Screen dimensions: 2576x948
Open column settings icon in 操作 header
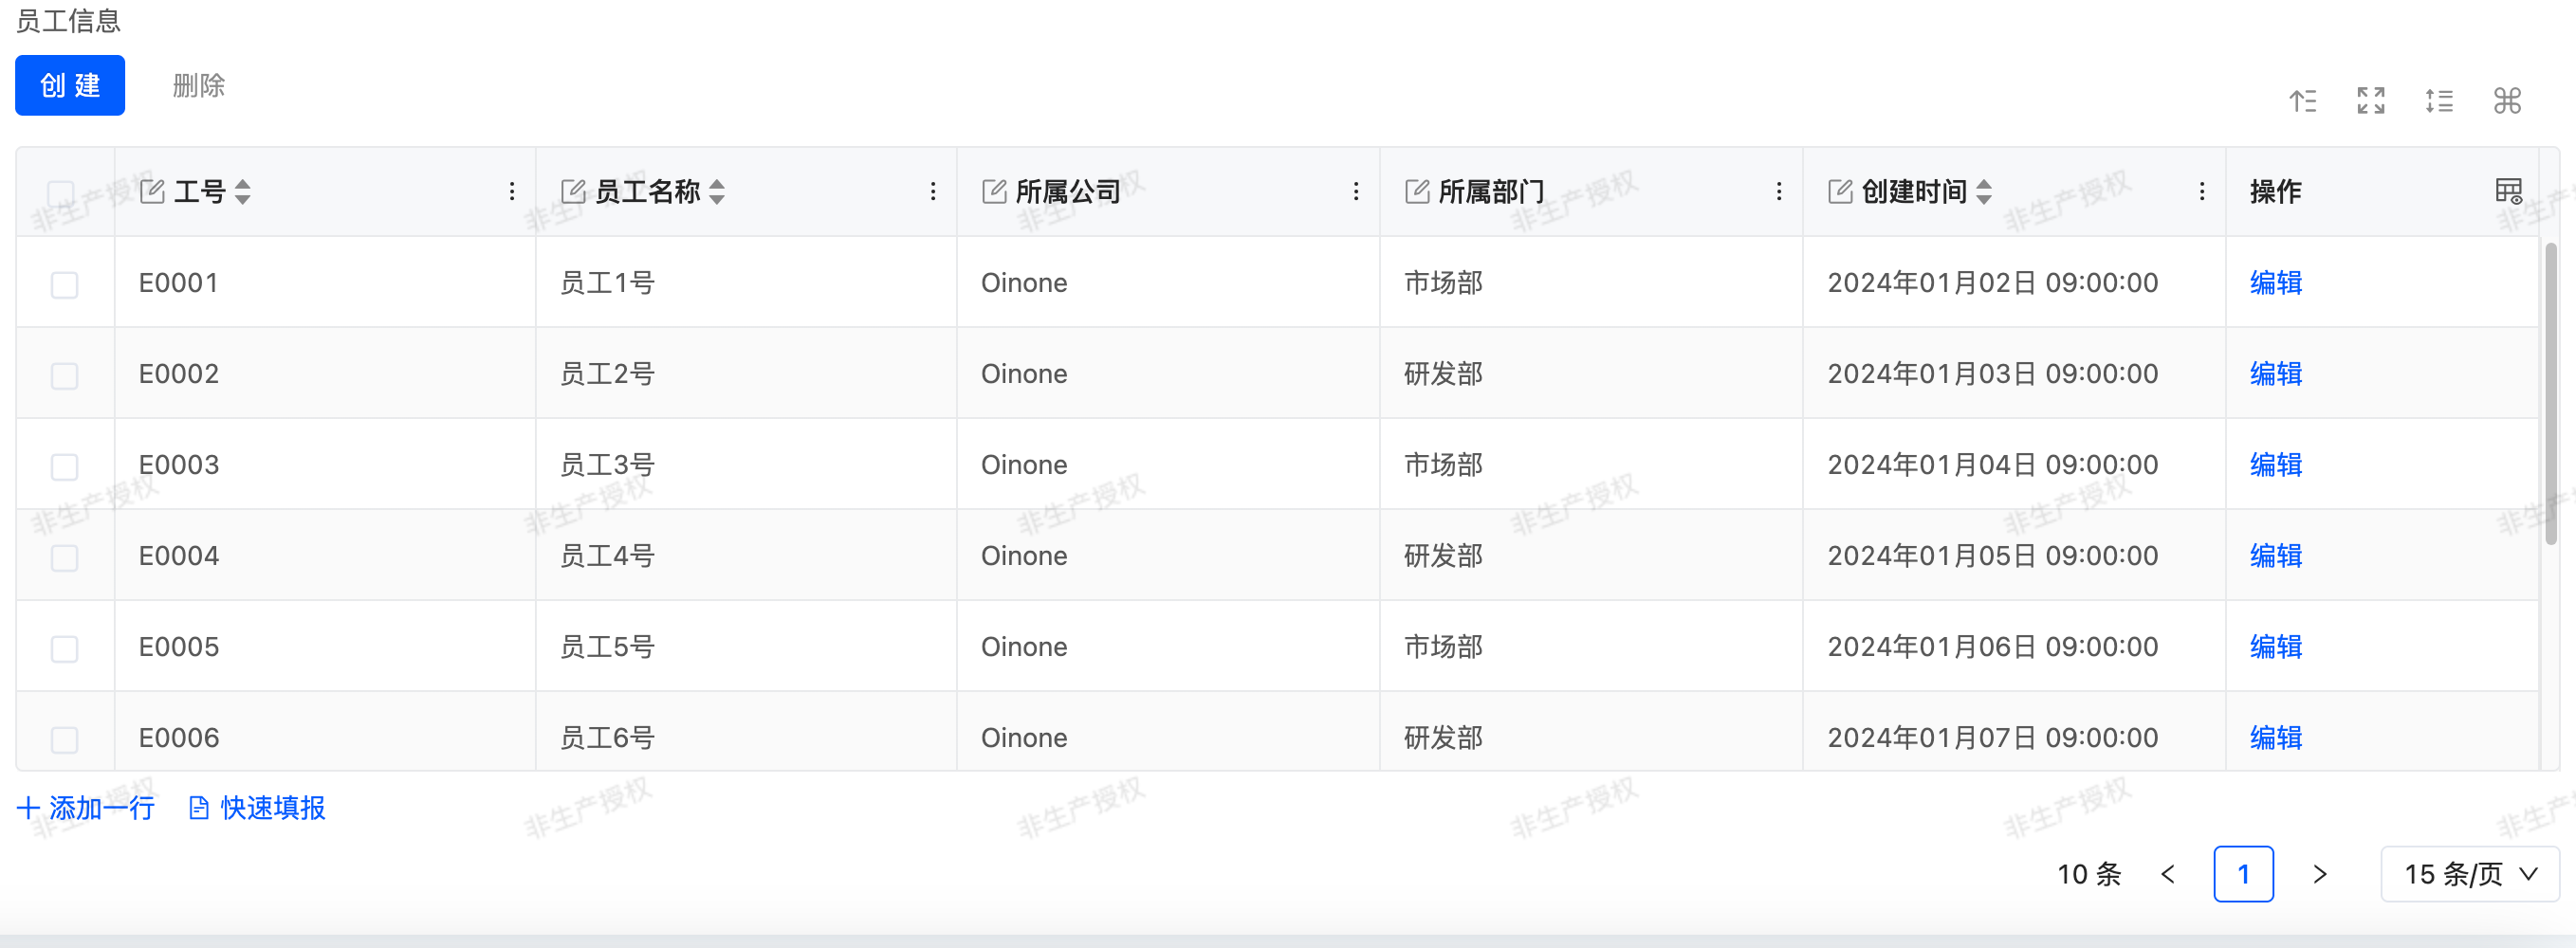pyautogui.click(x=2508, y=191)
